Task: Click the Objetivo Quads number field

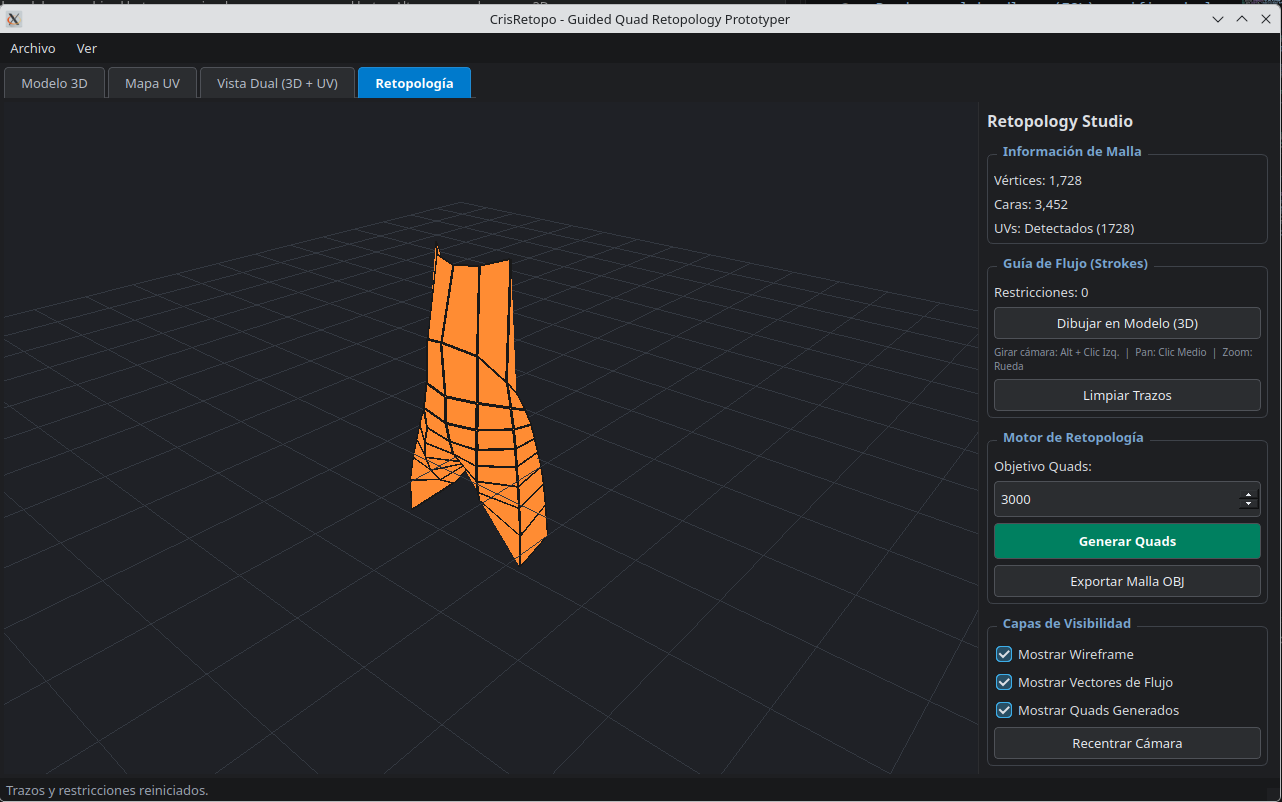Action: tap(1116, 499)
